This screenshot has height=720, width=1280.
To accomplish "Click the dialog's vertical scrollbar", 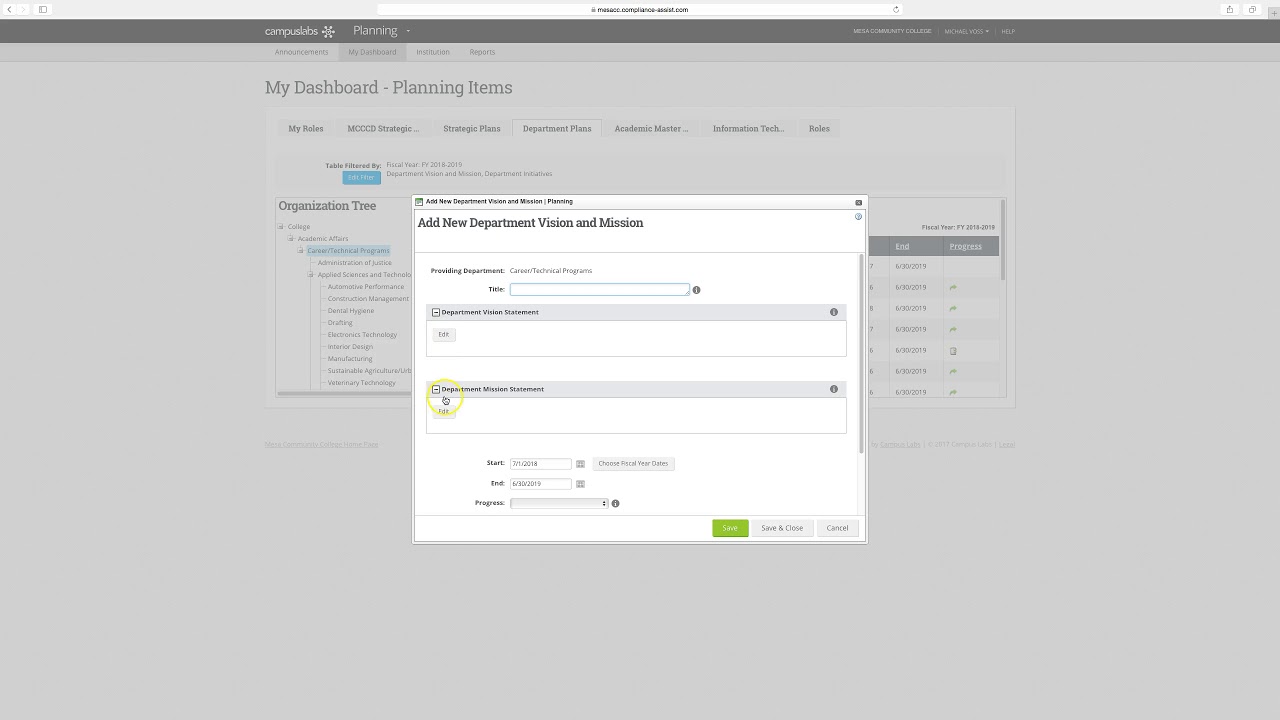I will [x=860, y=355].
